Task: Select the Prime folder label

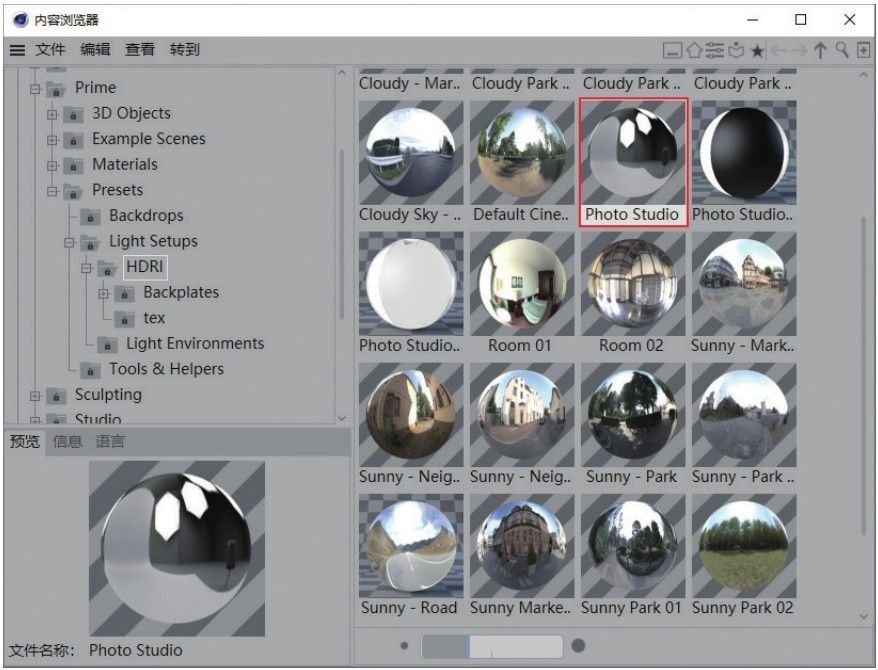Action: 96,88
